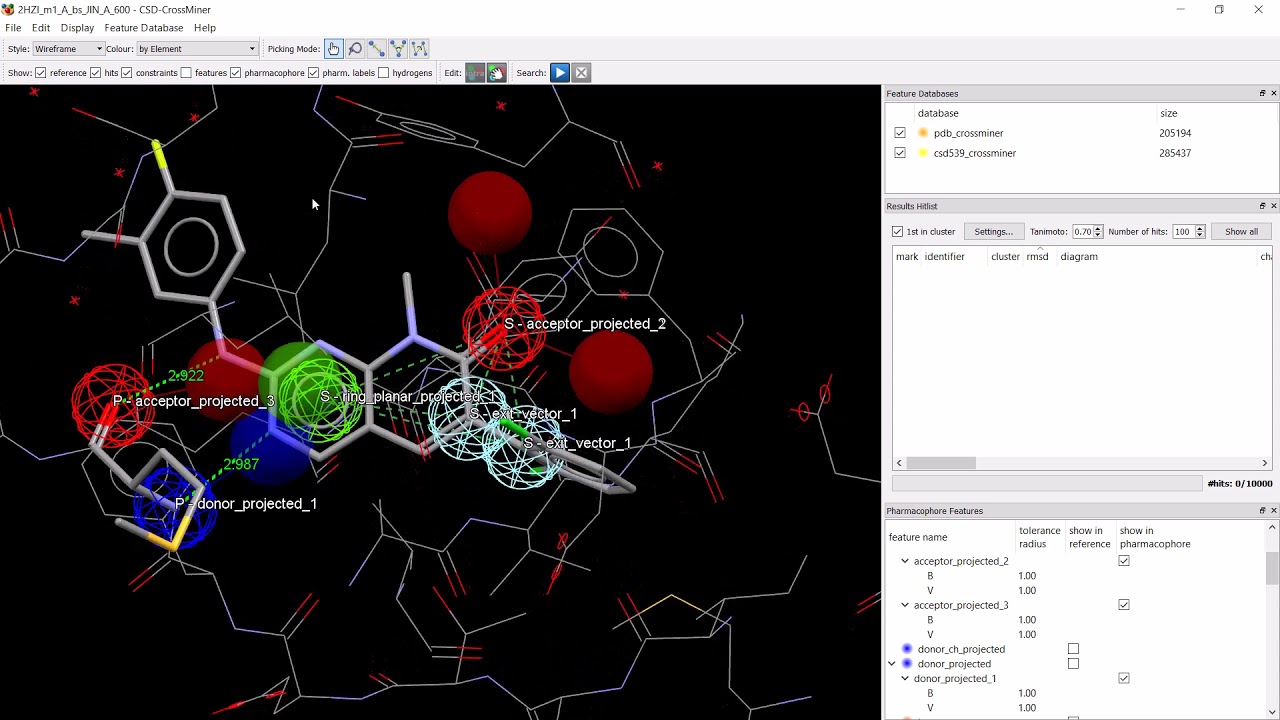The height and width of the screenshot is (720, 1280).
Task: Increase the Tanimoto value with up arrow
Action: click(1098, 229)
